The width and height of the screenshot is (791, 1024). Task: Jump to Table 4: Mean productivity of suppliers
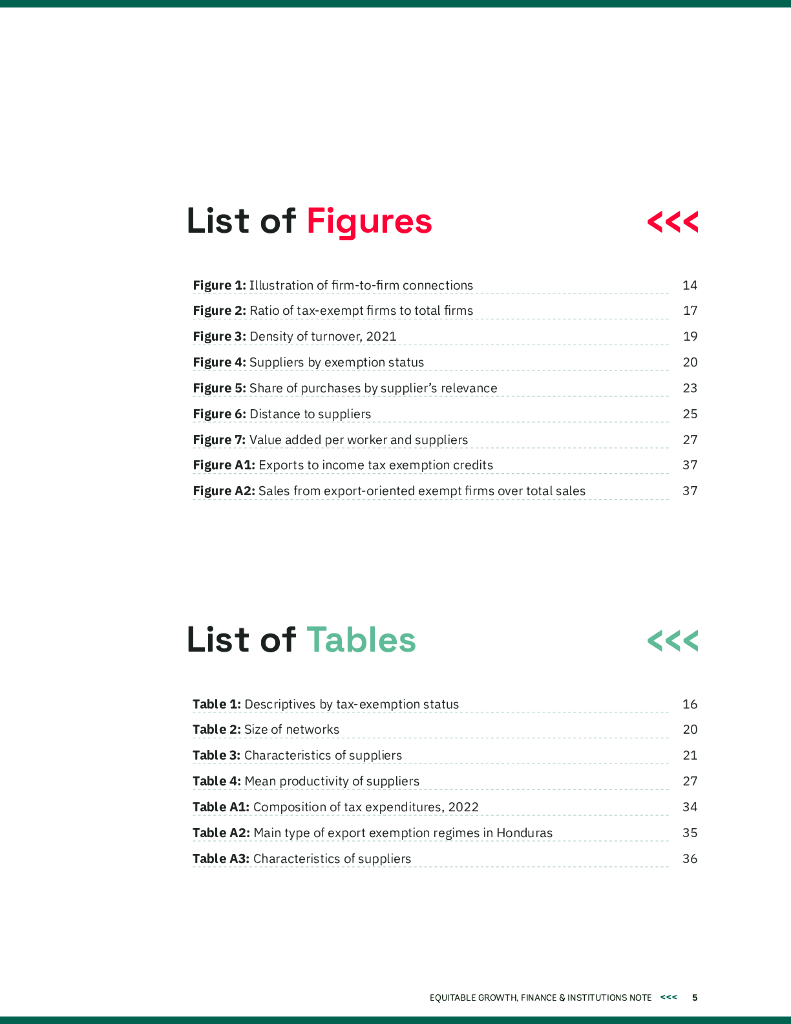click(306, 781)
